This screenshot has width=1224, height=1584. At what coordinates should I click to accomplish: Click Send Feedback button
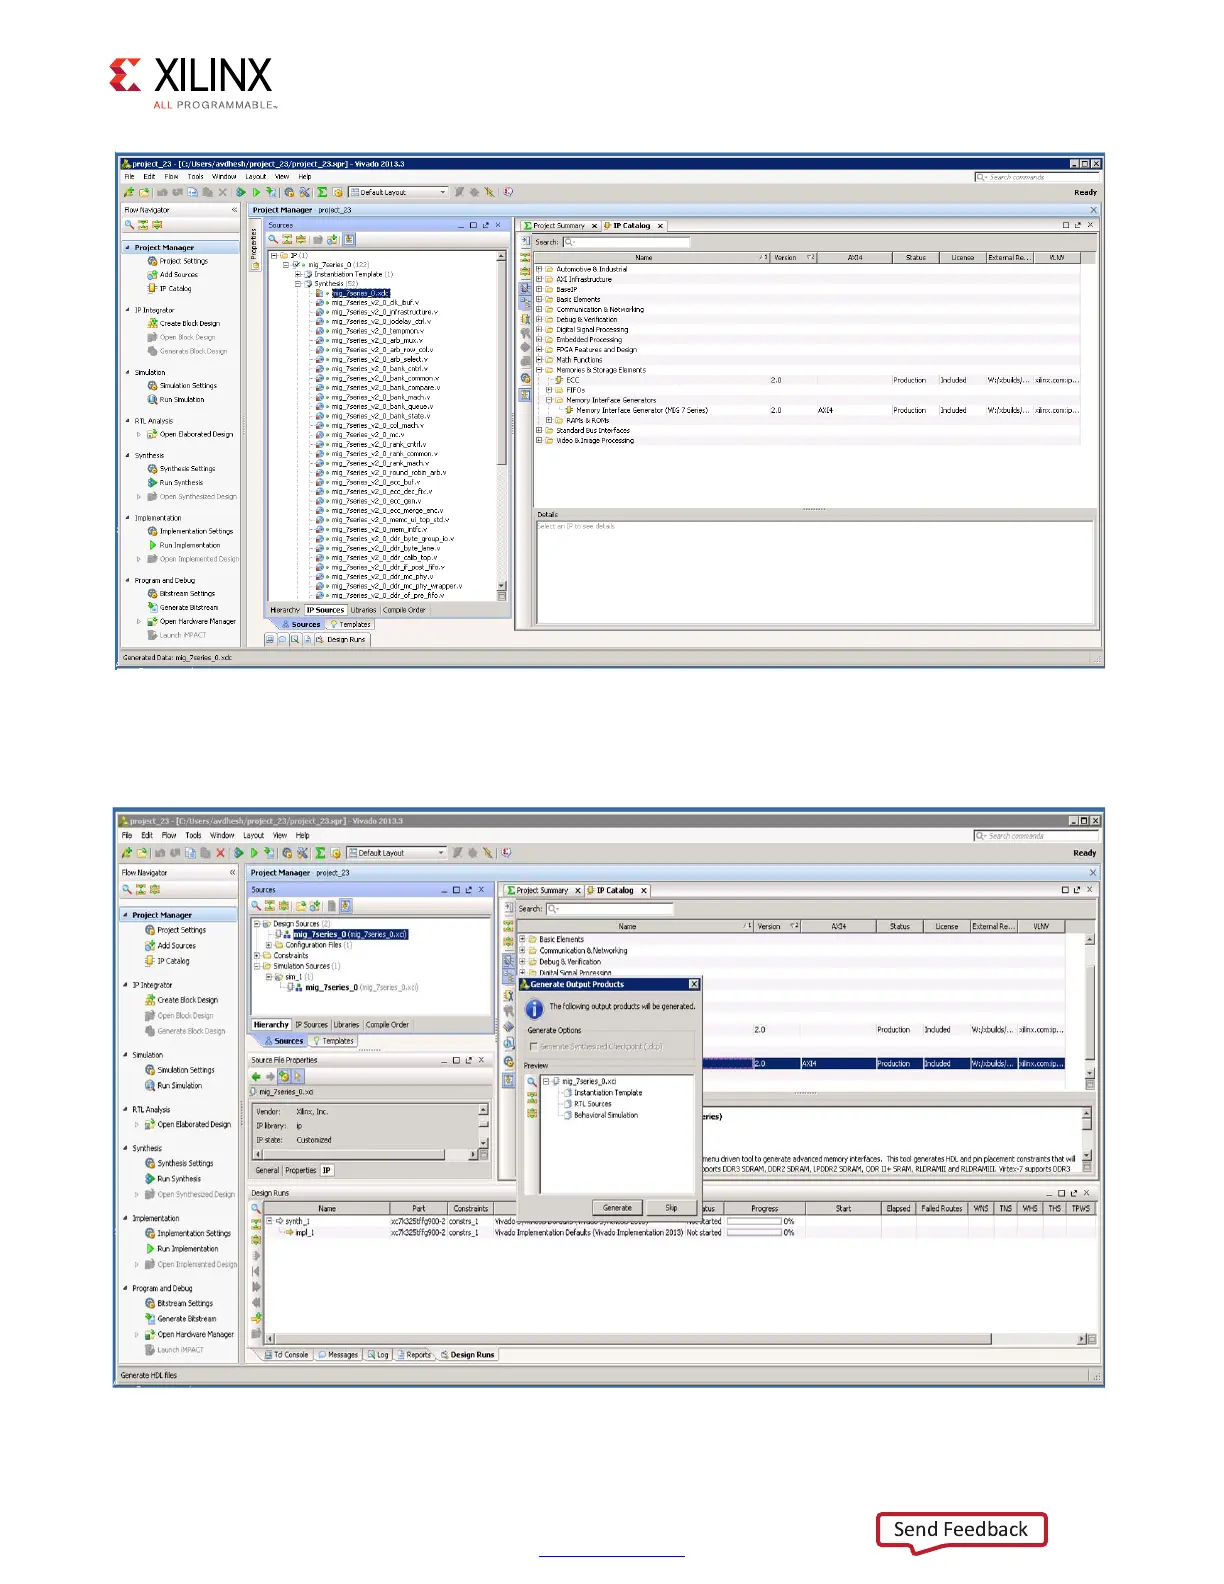[961, 1531]
